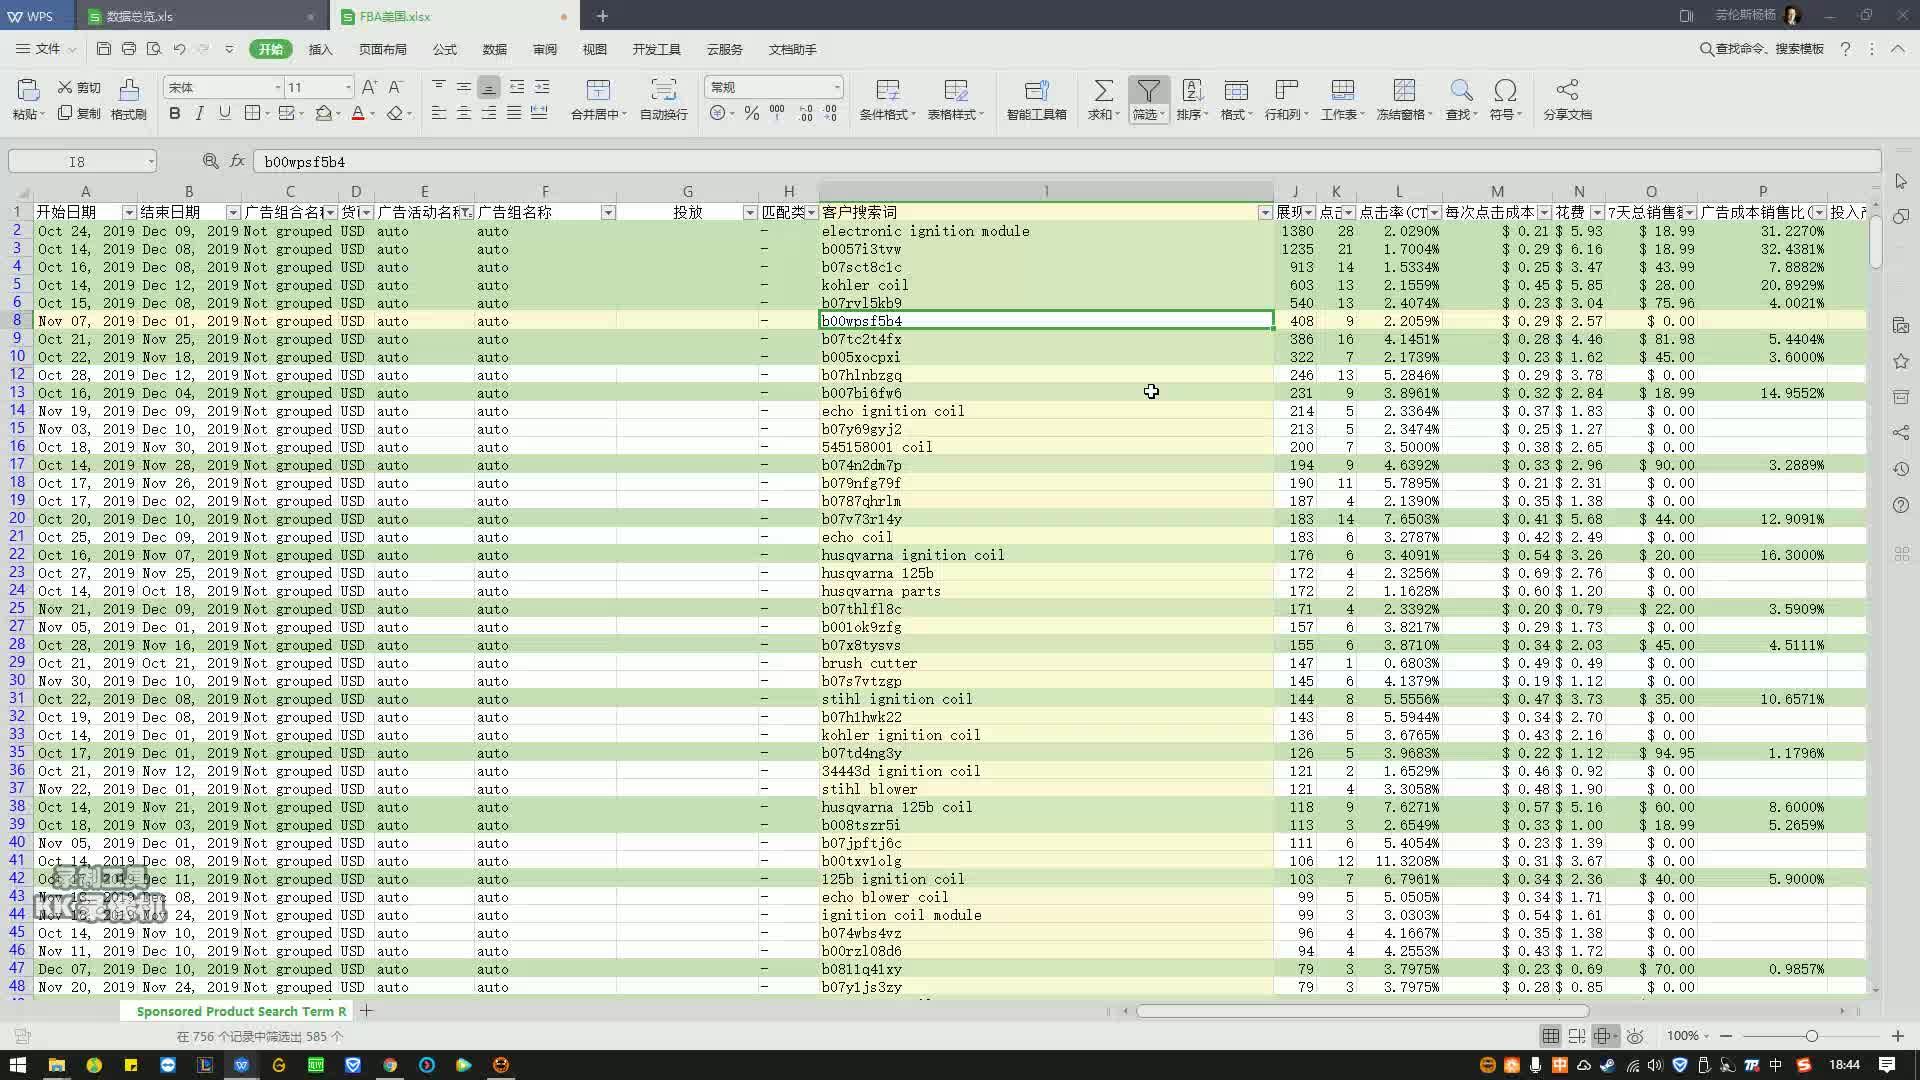Image resolution: width=1920 pixels, height=1080 pixels.
Task: Adjust the zoom slider handle
Action: coord(1811,1036)
